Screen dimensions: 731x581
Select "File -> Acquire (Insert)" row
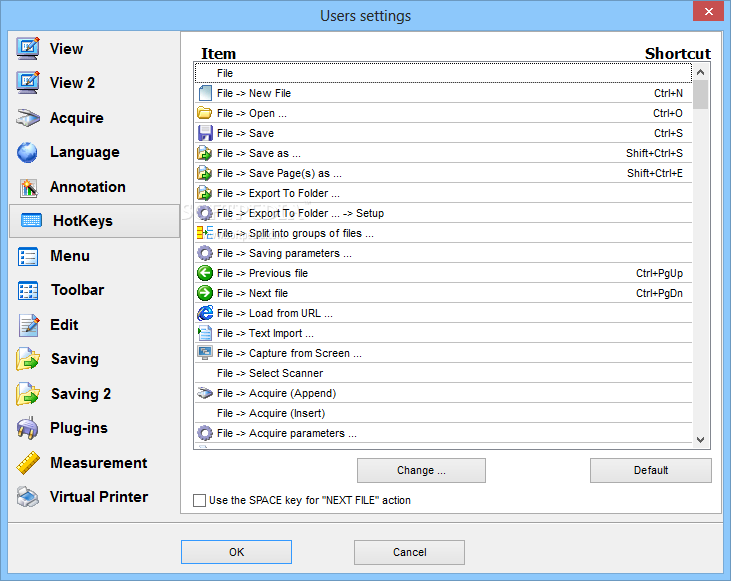click(x=443, y=414)
